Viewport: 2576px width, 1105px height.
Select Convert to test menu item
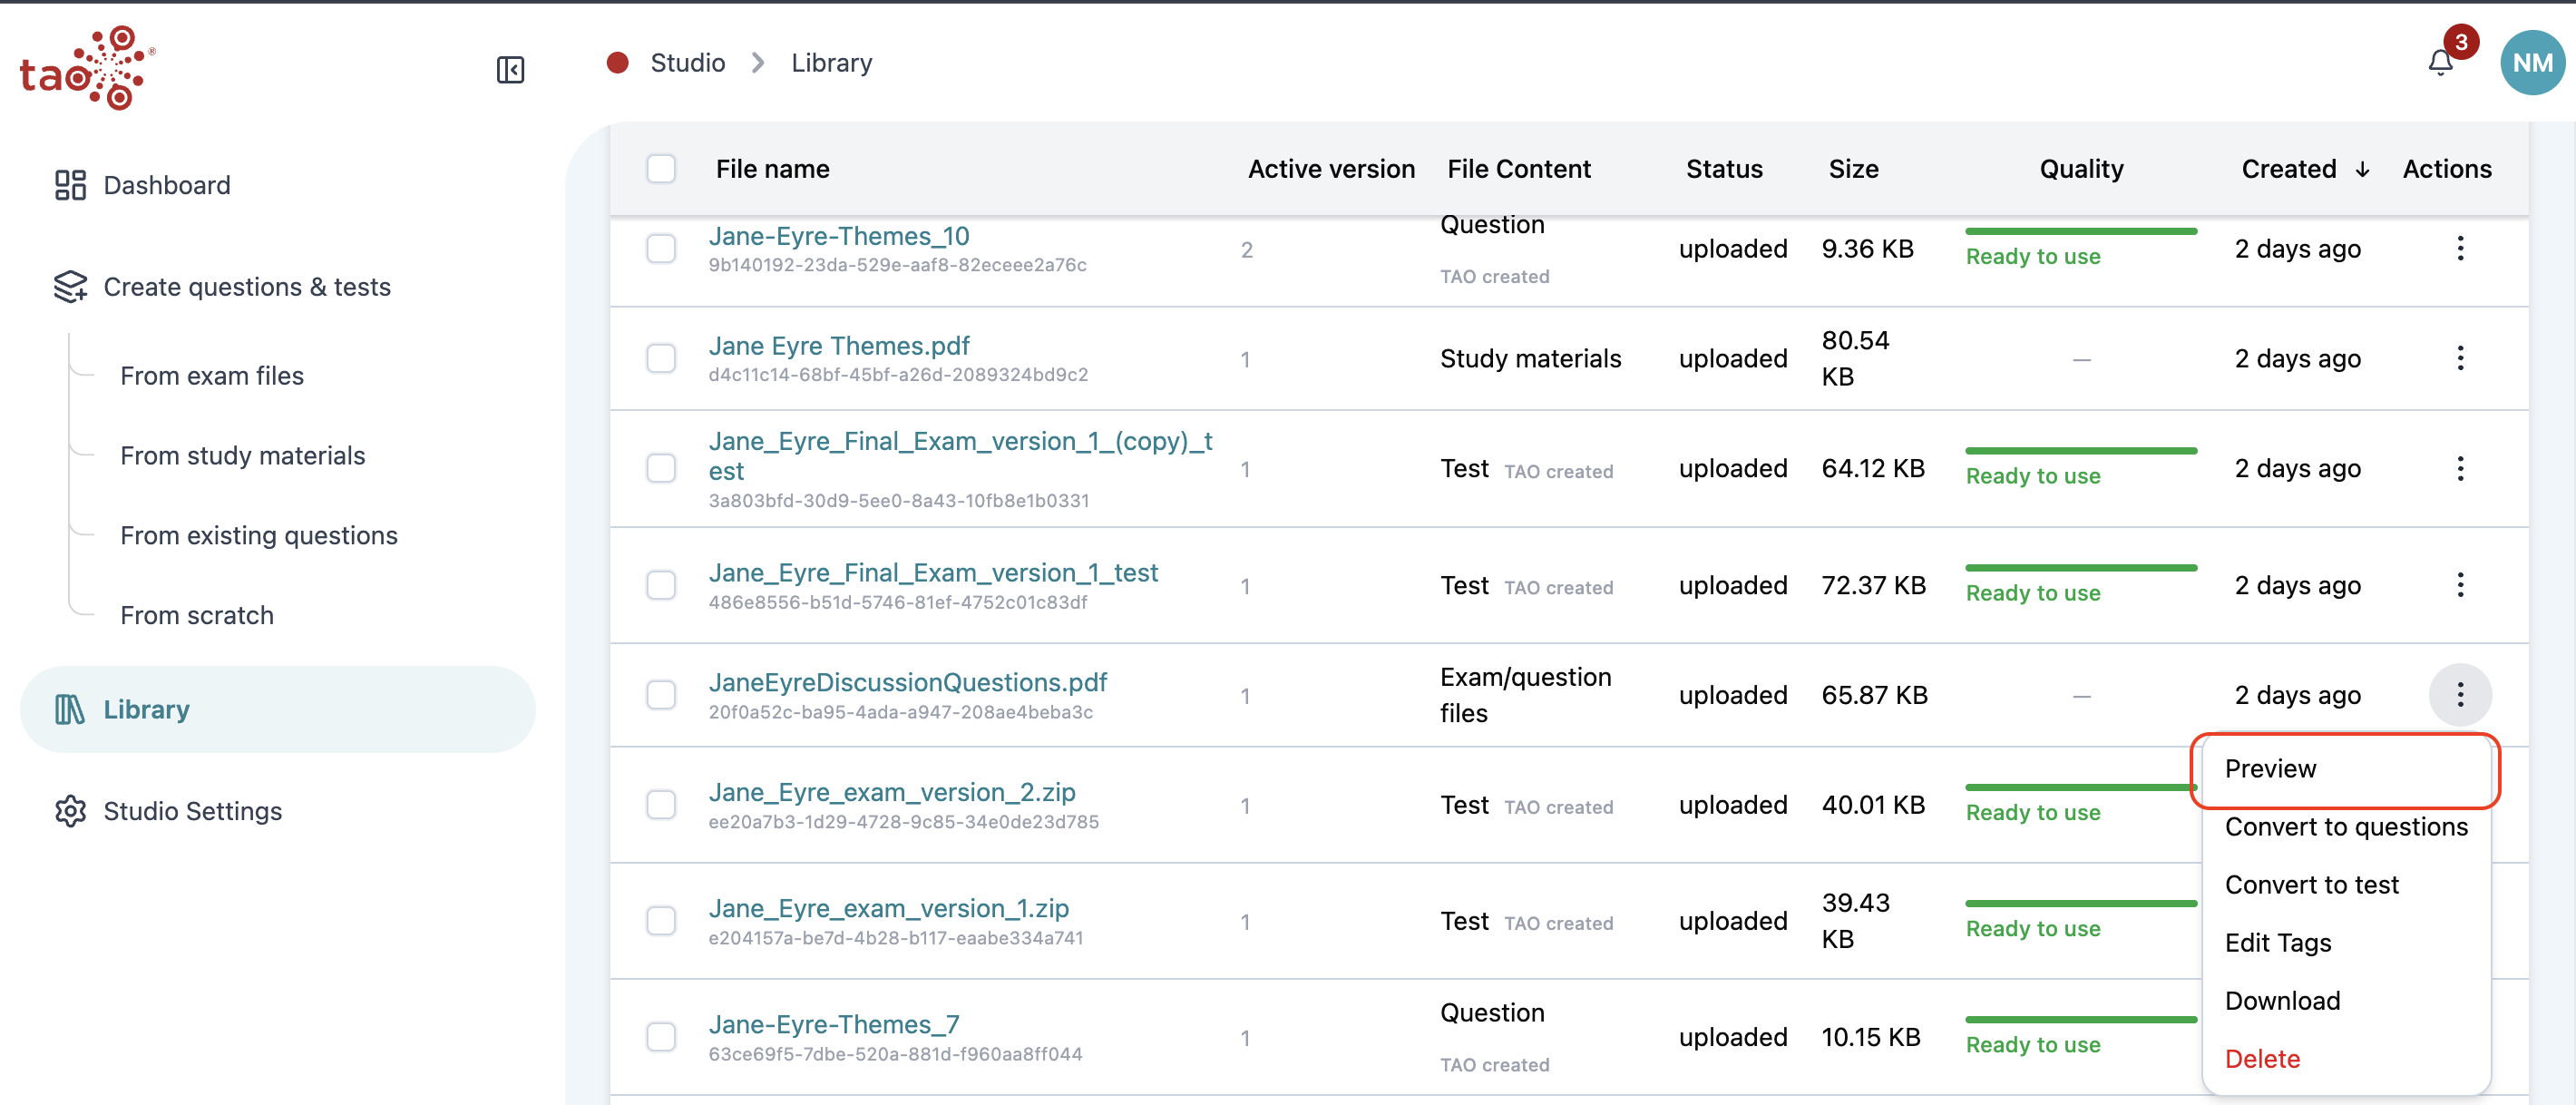click(2345, 885)
